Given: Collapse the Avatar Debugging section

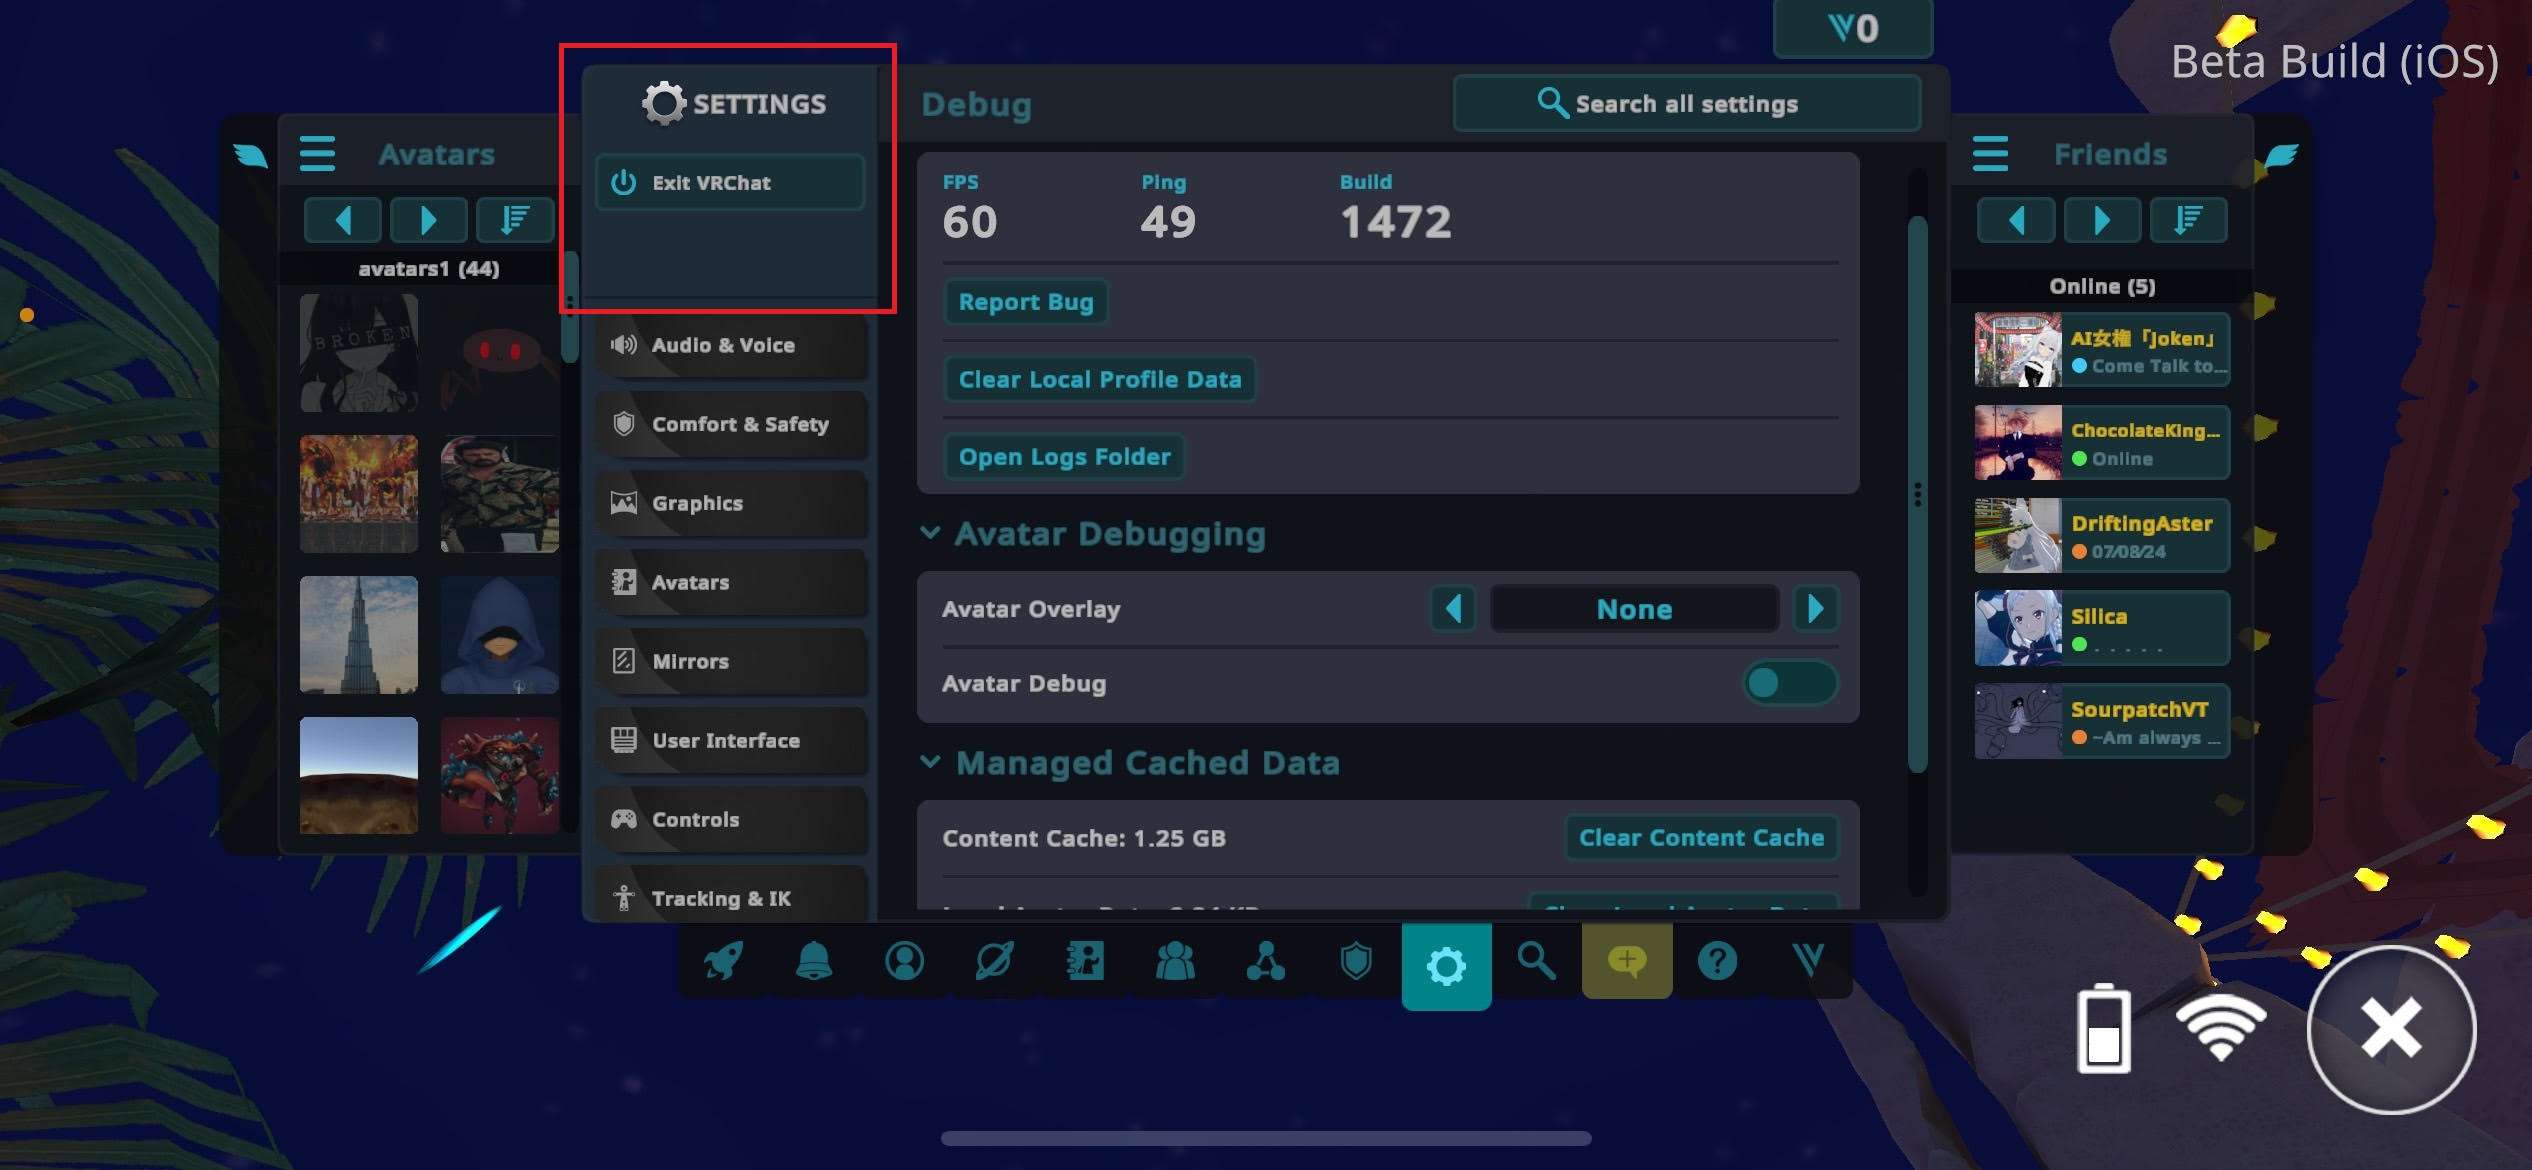Looking at the screenshot, I should [930, 533].
